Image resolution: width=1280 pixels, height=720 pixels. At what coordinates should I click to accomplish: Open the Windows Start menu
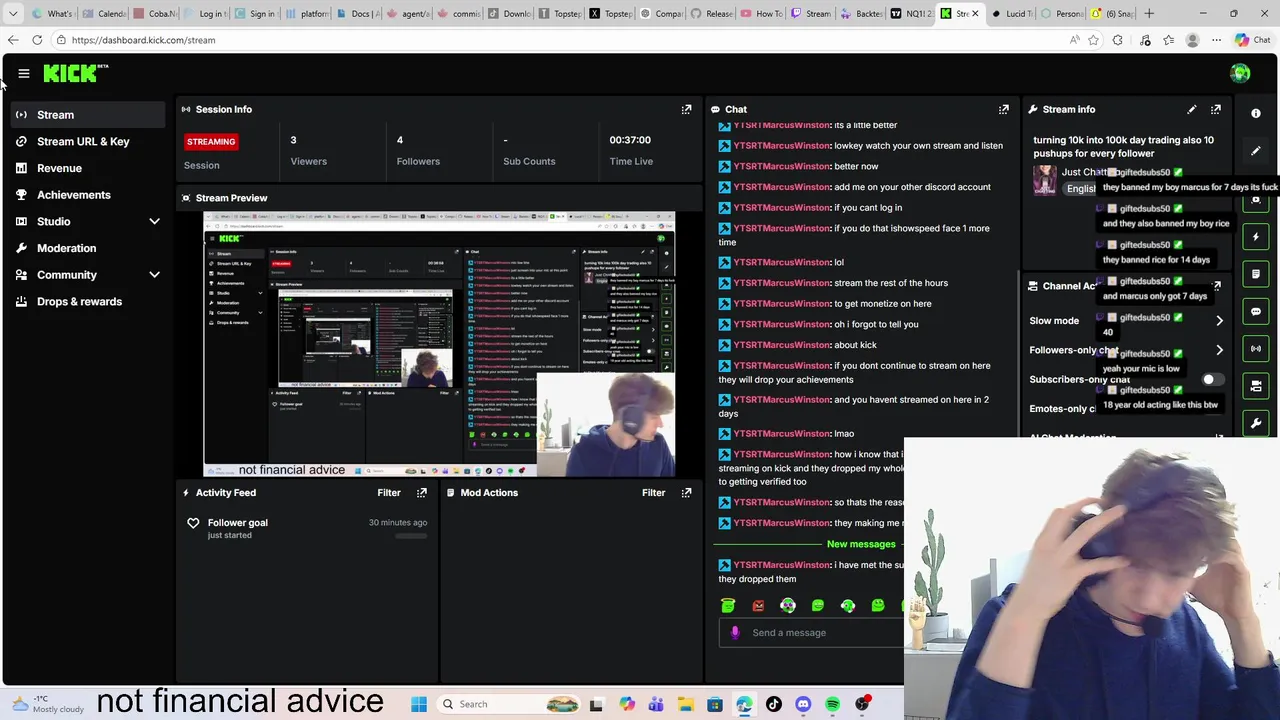[419, 704]
